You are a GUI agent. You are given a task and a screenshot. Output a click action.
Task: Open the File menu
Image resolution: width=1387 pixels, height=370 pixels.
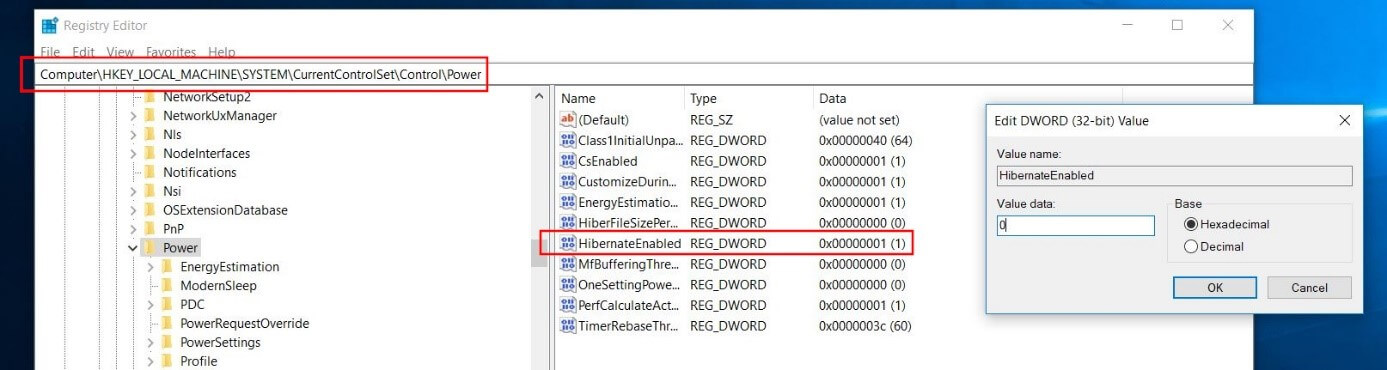point(50,52)
